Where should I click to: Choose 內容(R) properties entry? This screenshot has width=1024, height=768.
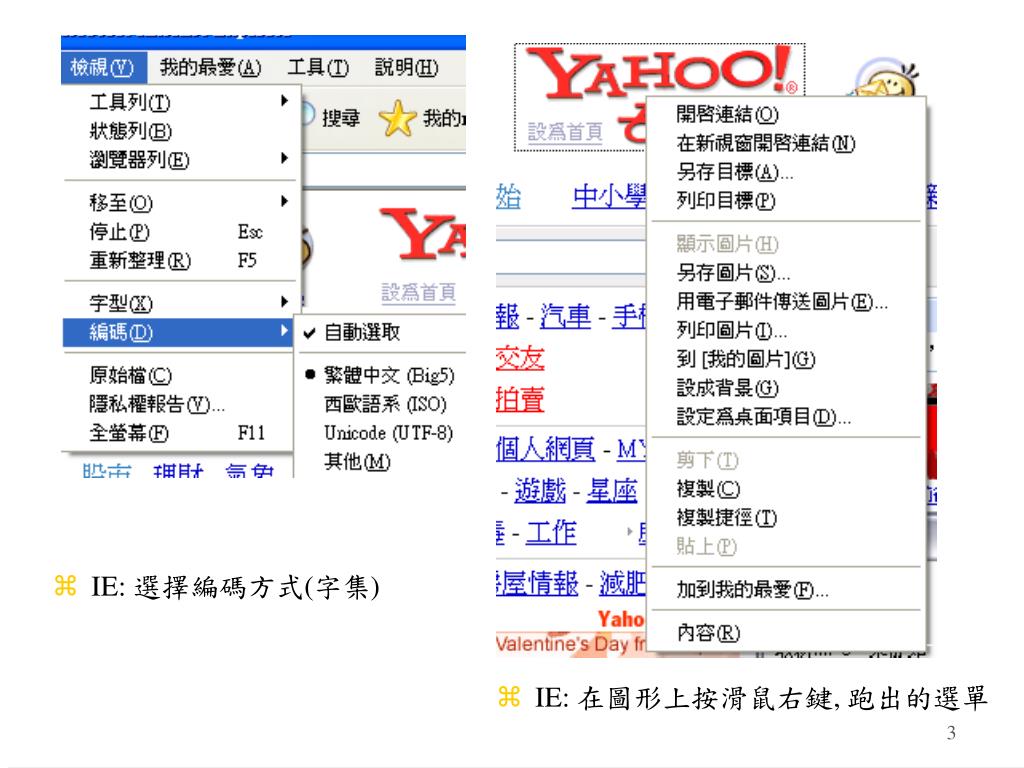point(786,632)
